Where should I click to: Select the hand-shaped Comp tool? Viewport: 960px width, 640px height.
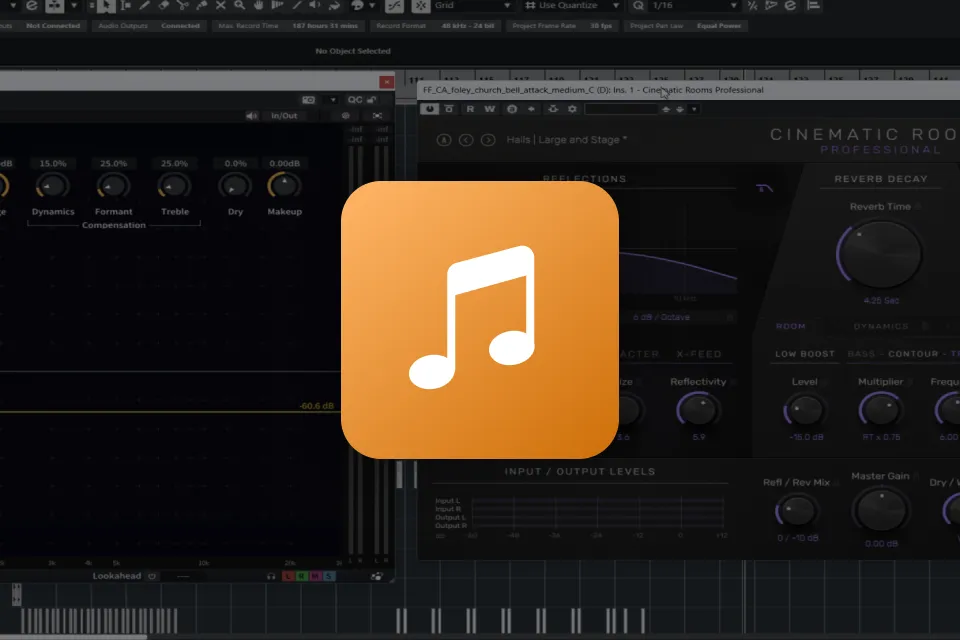[x=258, y=6]
